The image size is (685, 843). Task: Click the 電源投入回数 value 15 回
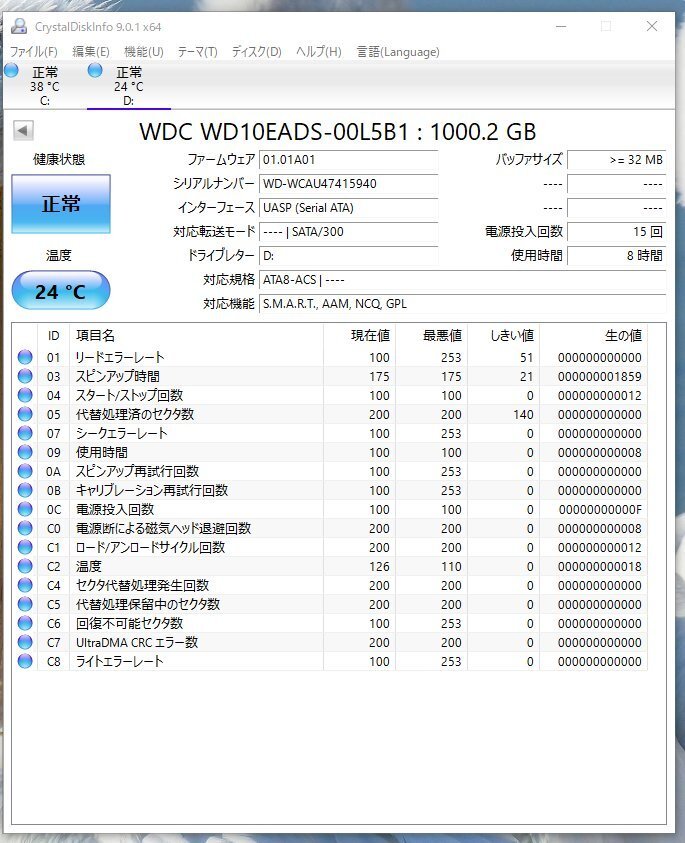click(x=617, y=232)
